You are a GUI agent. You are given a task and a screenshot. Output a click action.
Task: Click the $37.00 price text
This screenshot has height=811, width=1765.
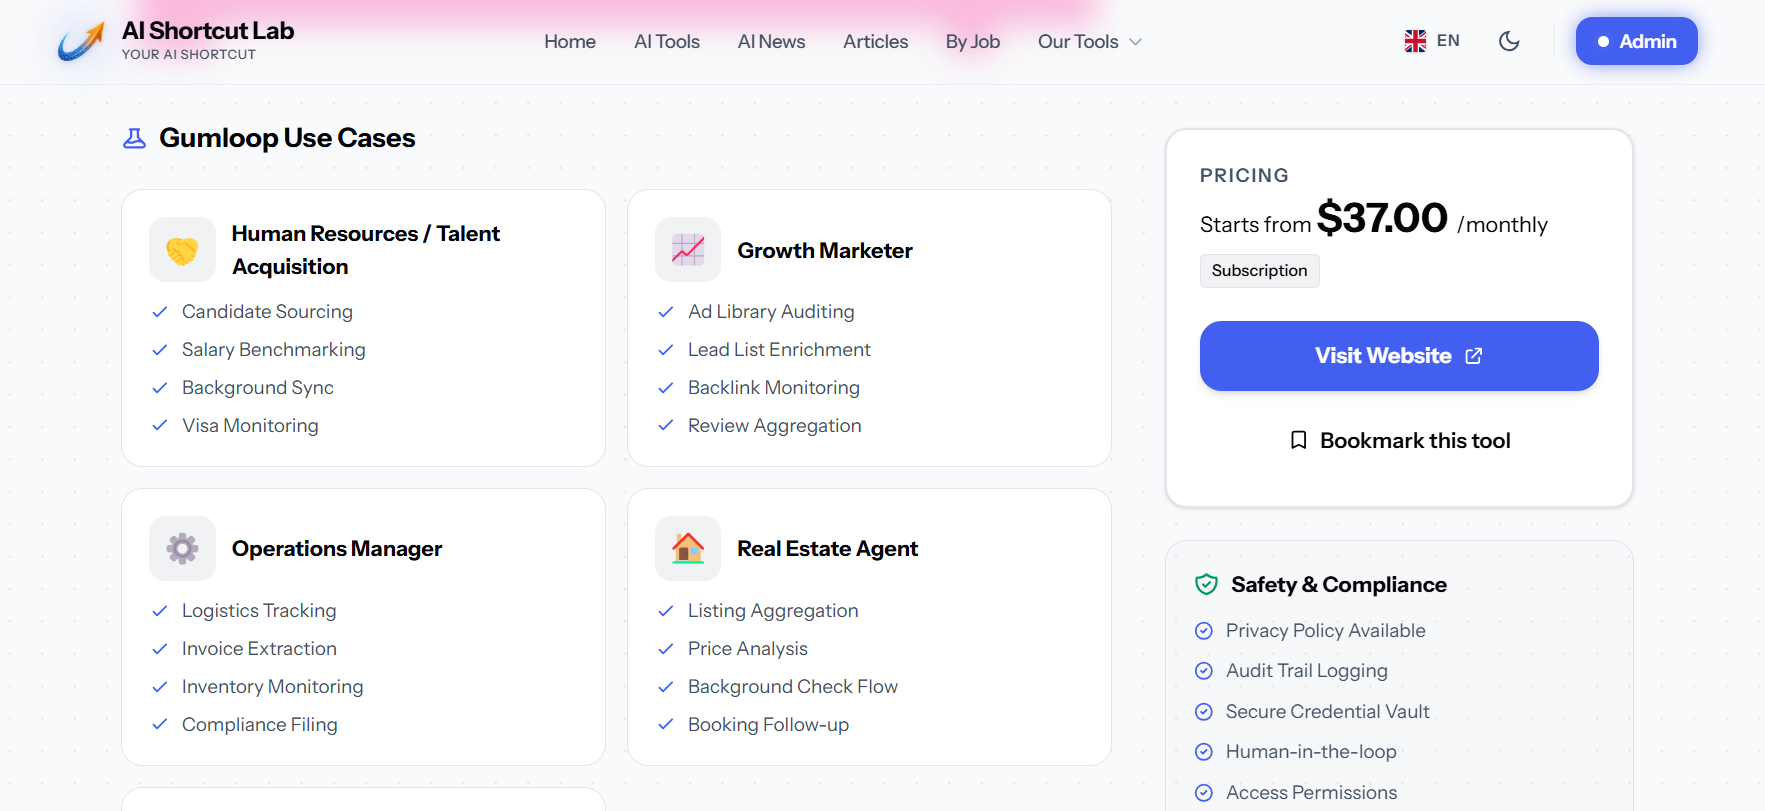click(x=1382, y=218)
